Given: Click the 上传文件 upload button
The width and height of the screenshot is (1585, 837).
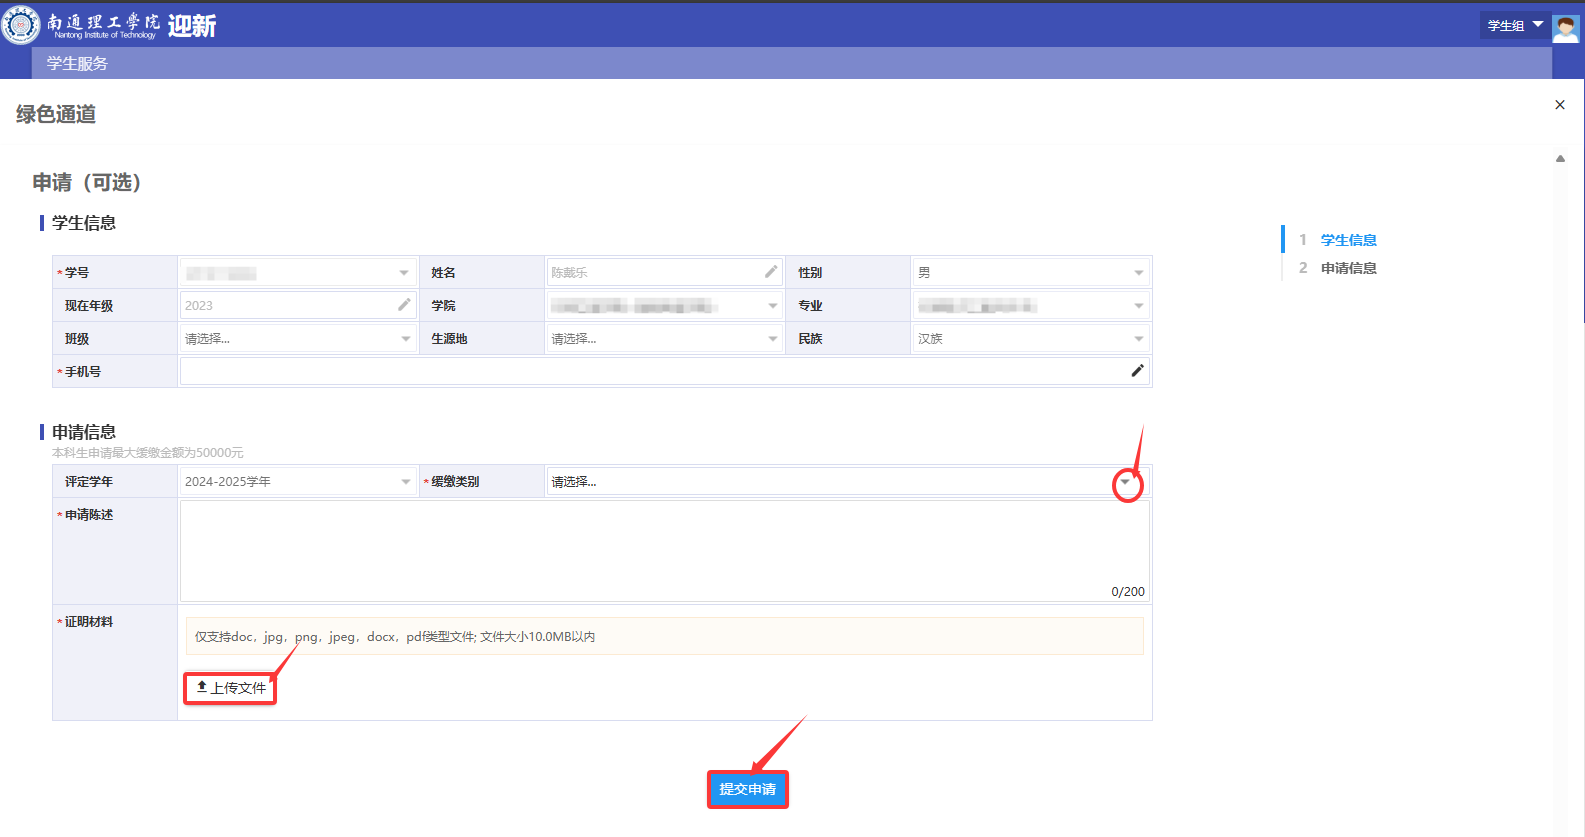Looking at the screenshot, I should tap(231, 688).
